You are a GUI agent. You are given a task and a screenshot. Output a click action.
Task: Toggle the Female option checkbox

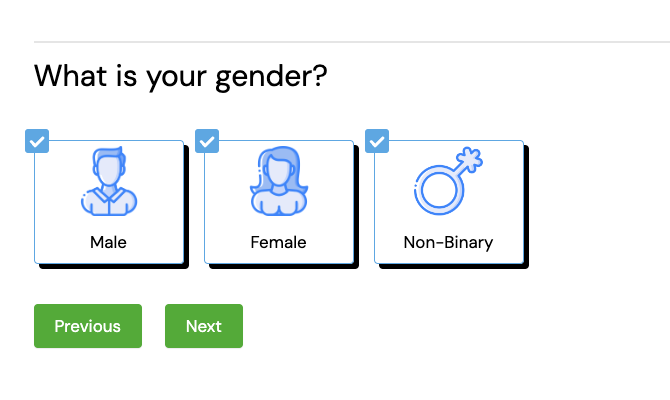pos(207,142)
